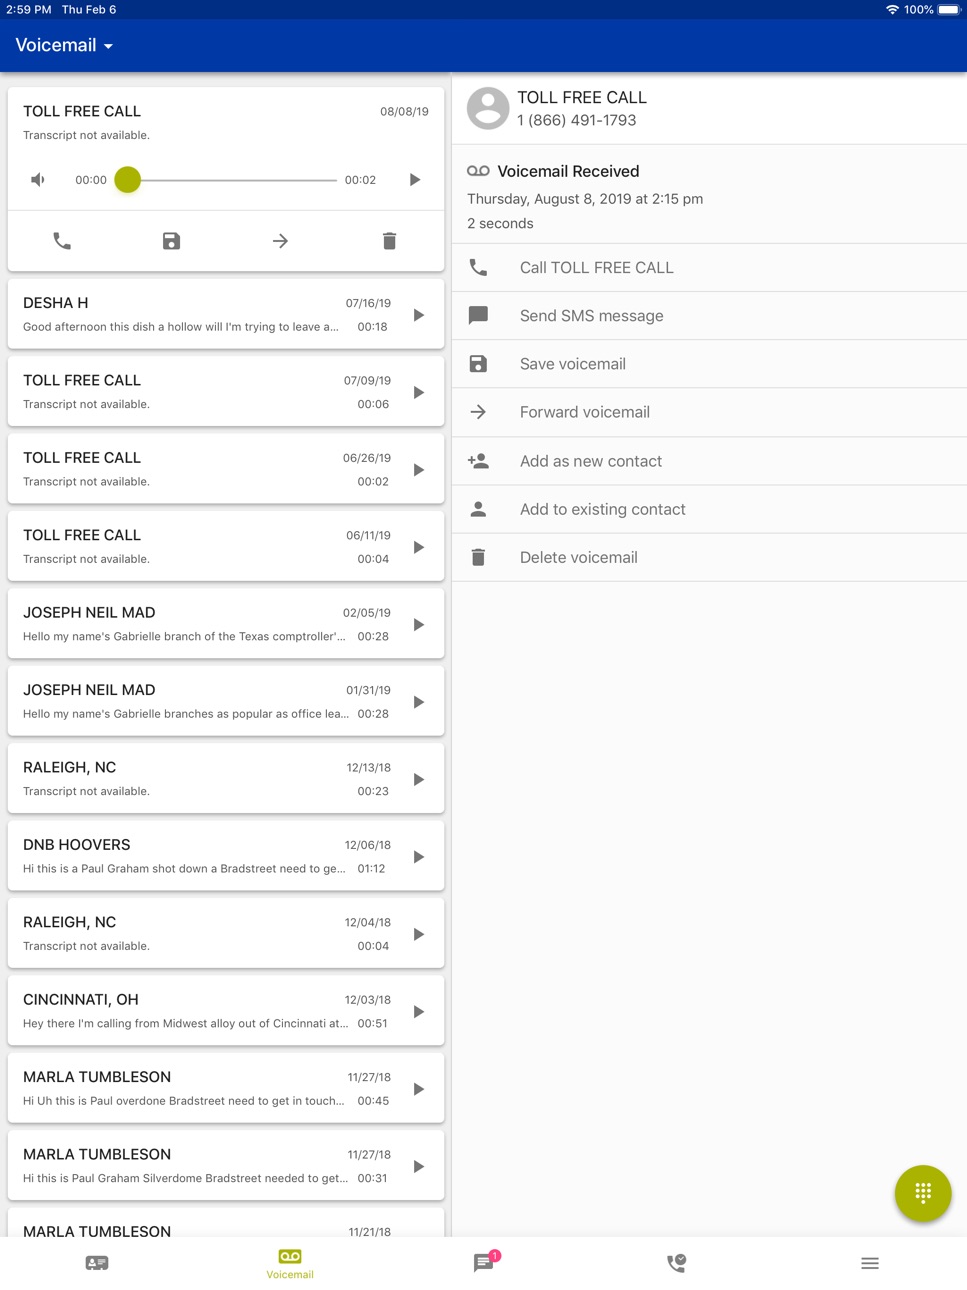Select Delete voicemail in detail panel

coord(709,557)
